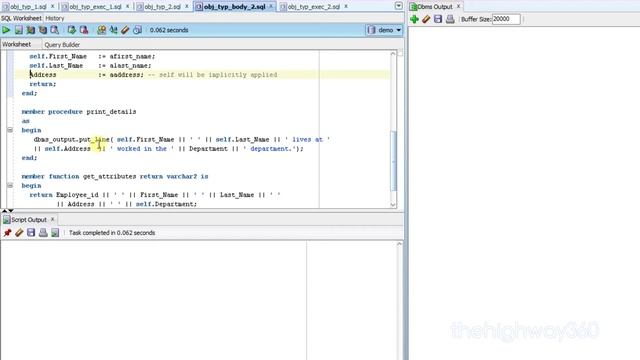Switch to the obj_typ_exec_2.sql tab
640x360 pixels.
pos(313,7)
